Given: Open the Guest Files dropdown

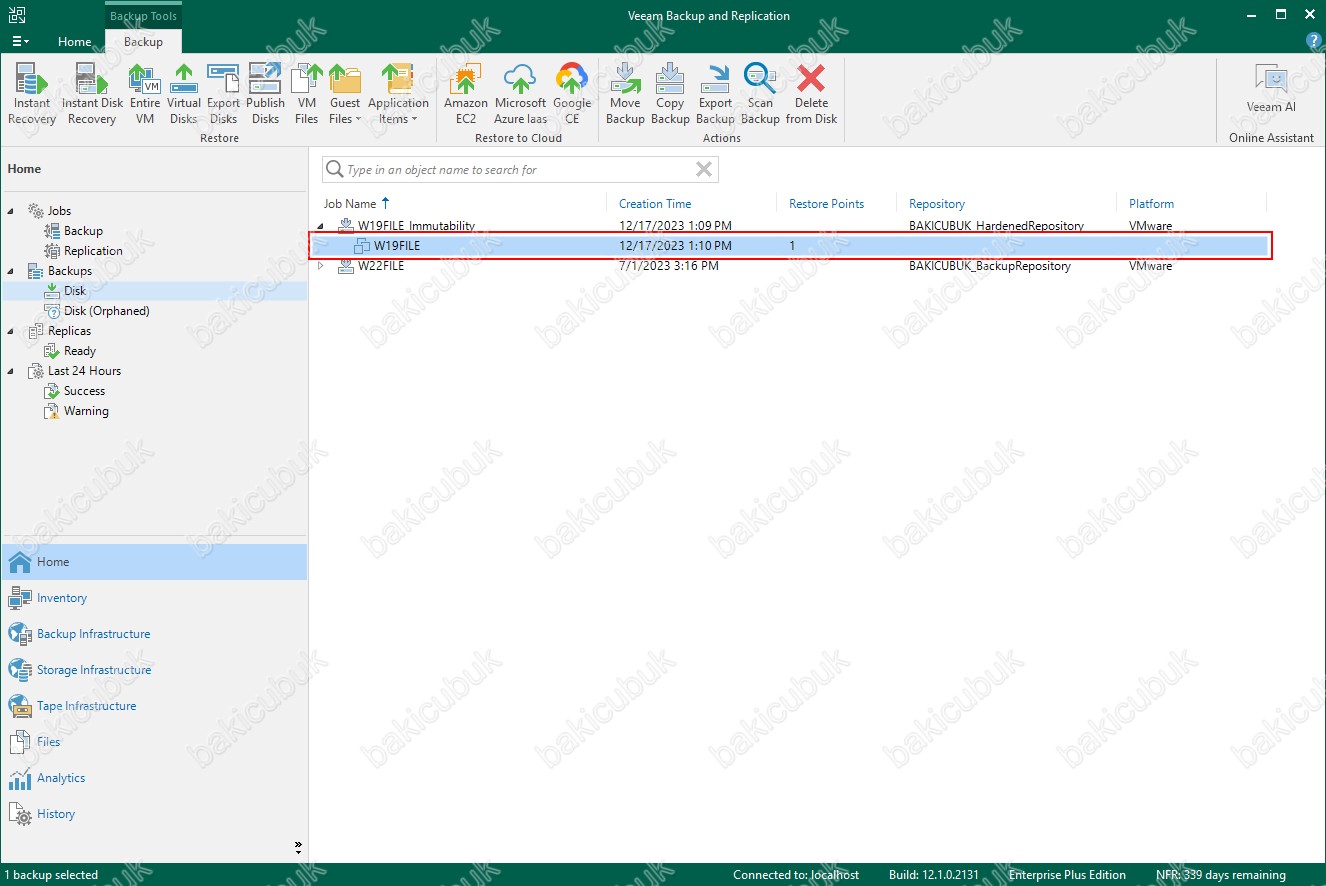Looking at the screenshot, I should [x=345, y=94].
